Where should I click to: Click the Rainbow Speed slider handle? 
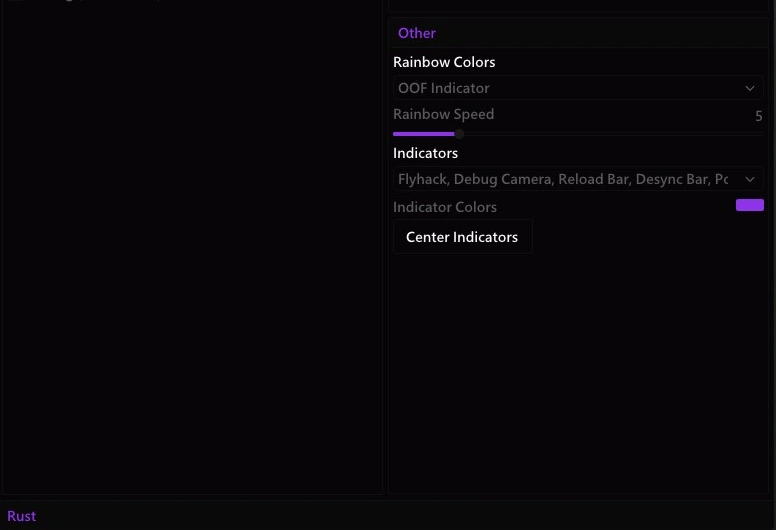459,134
